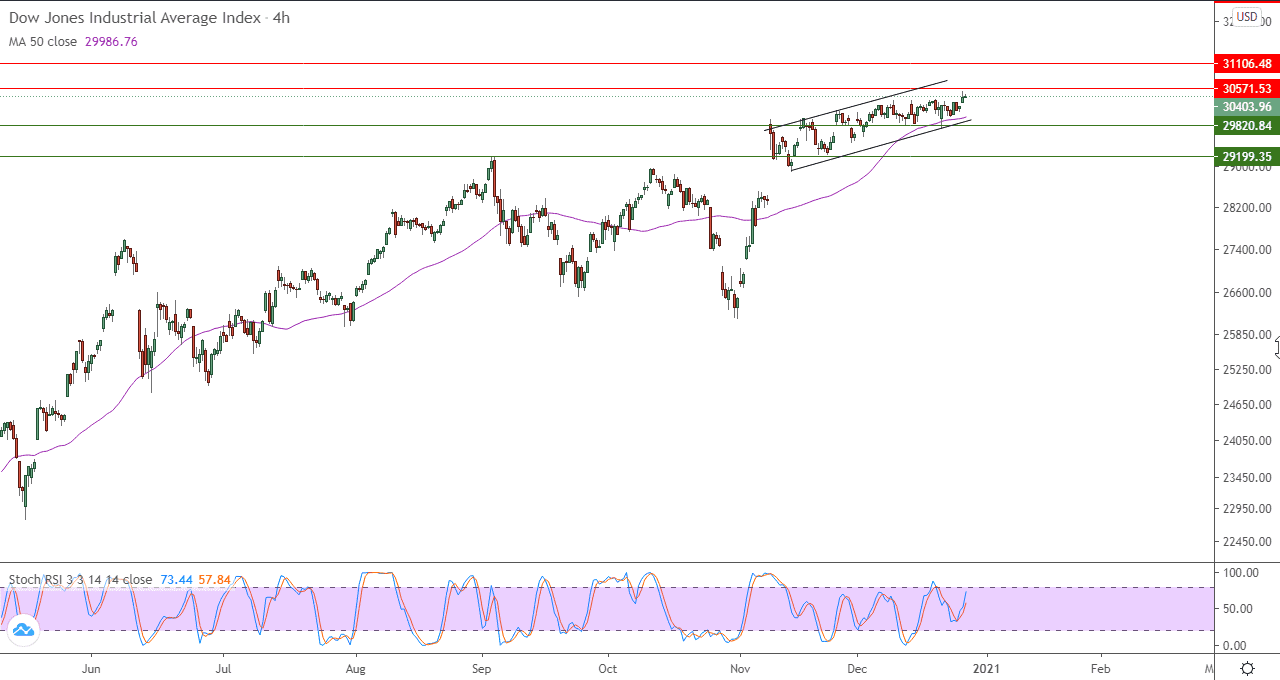The height and width of the screenshot is (680, 1280).
Task: Select the 30571.53 red price label
Action: 1246,89
